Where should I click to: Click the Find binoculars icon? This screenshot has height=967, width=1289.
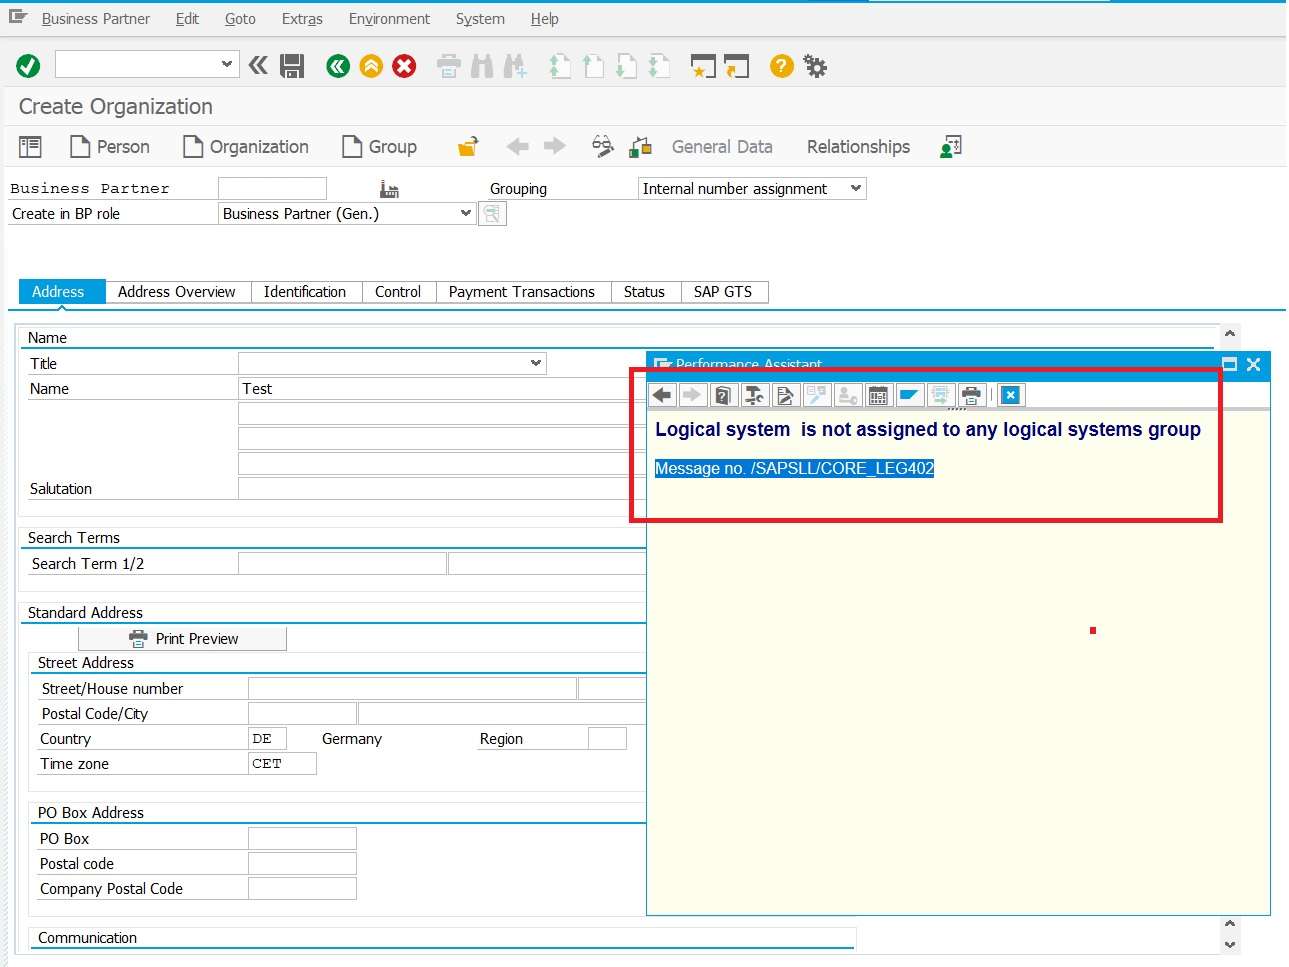point(482,66)
